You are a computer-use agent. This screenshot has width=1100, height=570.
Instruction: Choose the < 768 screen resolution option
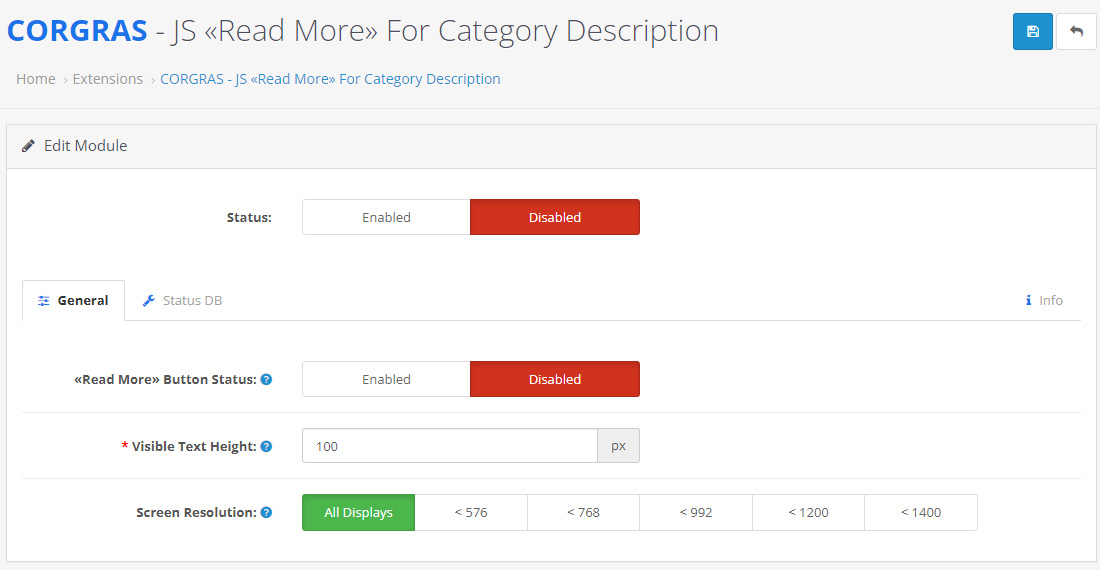tap(584, 513)
